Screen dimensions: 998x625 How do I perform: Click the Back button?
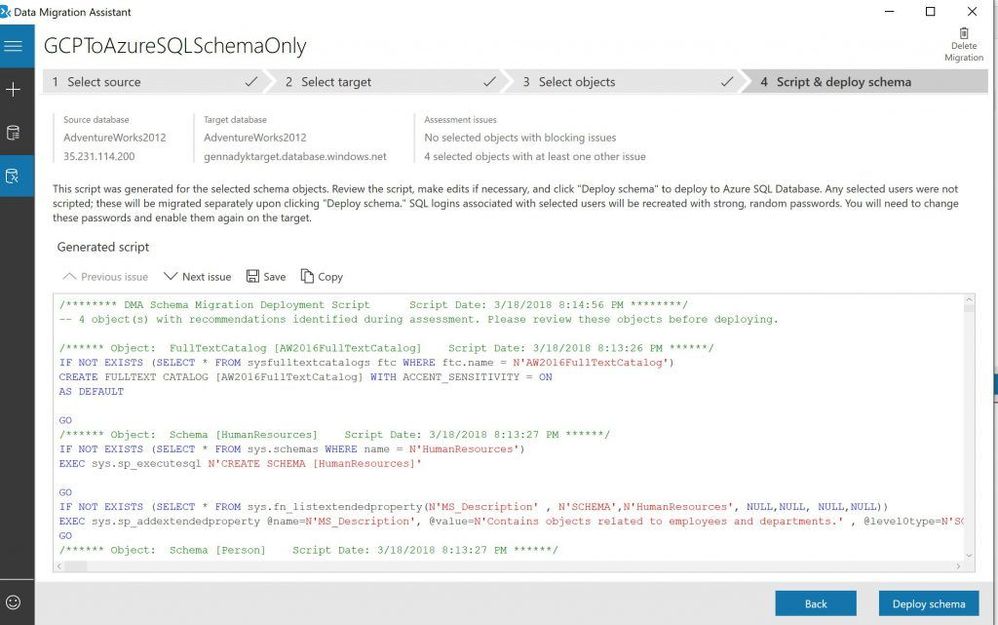pos(815,603)
